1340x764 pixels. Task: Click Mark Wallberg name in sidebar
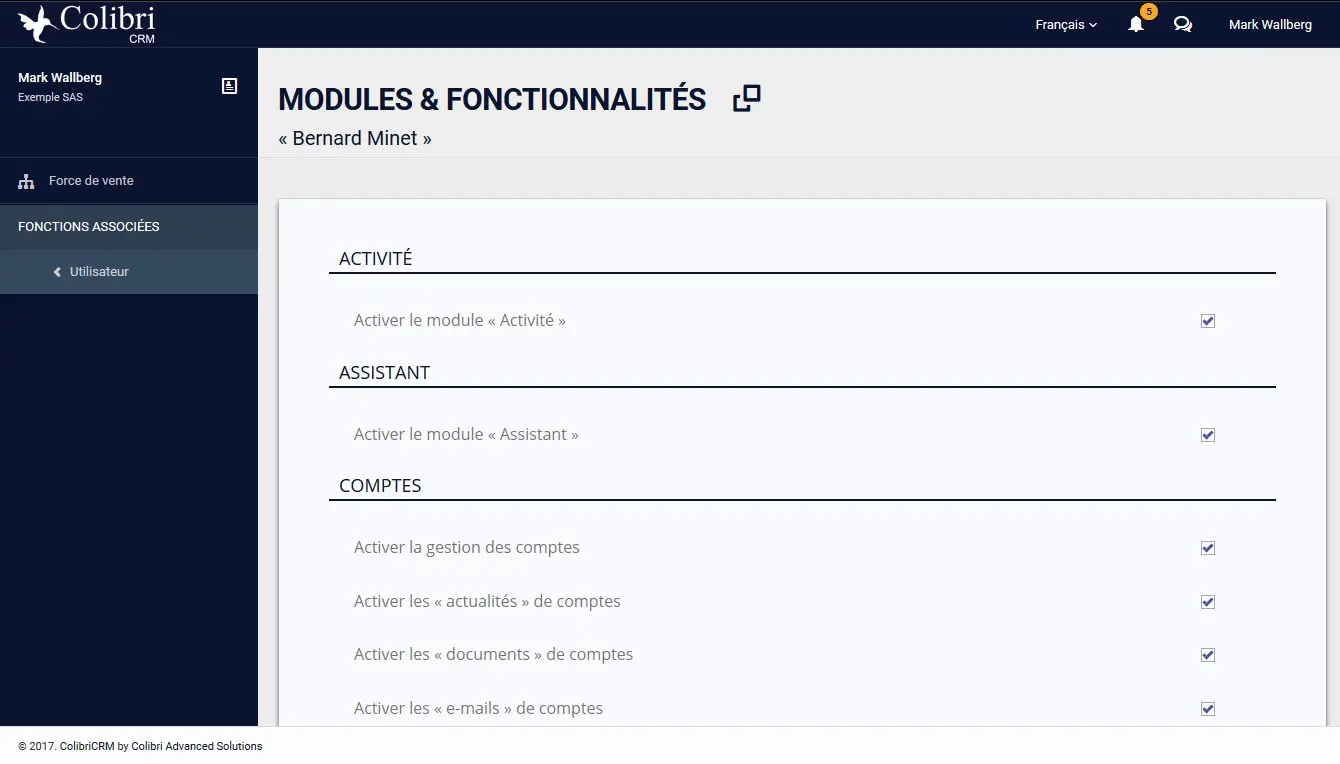click(x=60, y=78)
